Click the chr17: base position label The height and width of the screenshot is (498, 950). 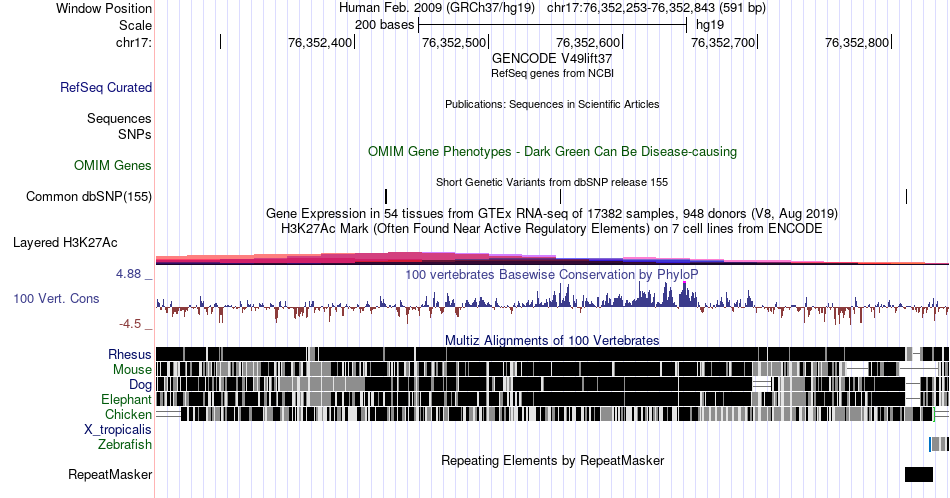click(133, 42)
